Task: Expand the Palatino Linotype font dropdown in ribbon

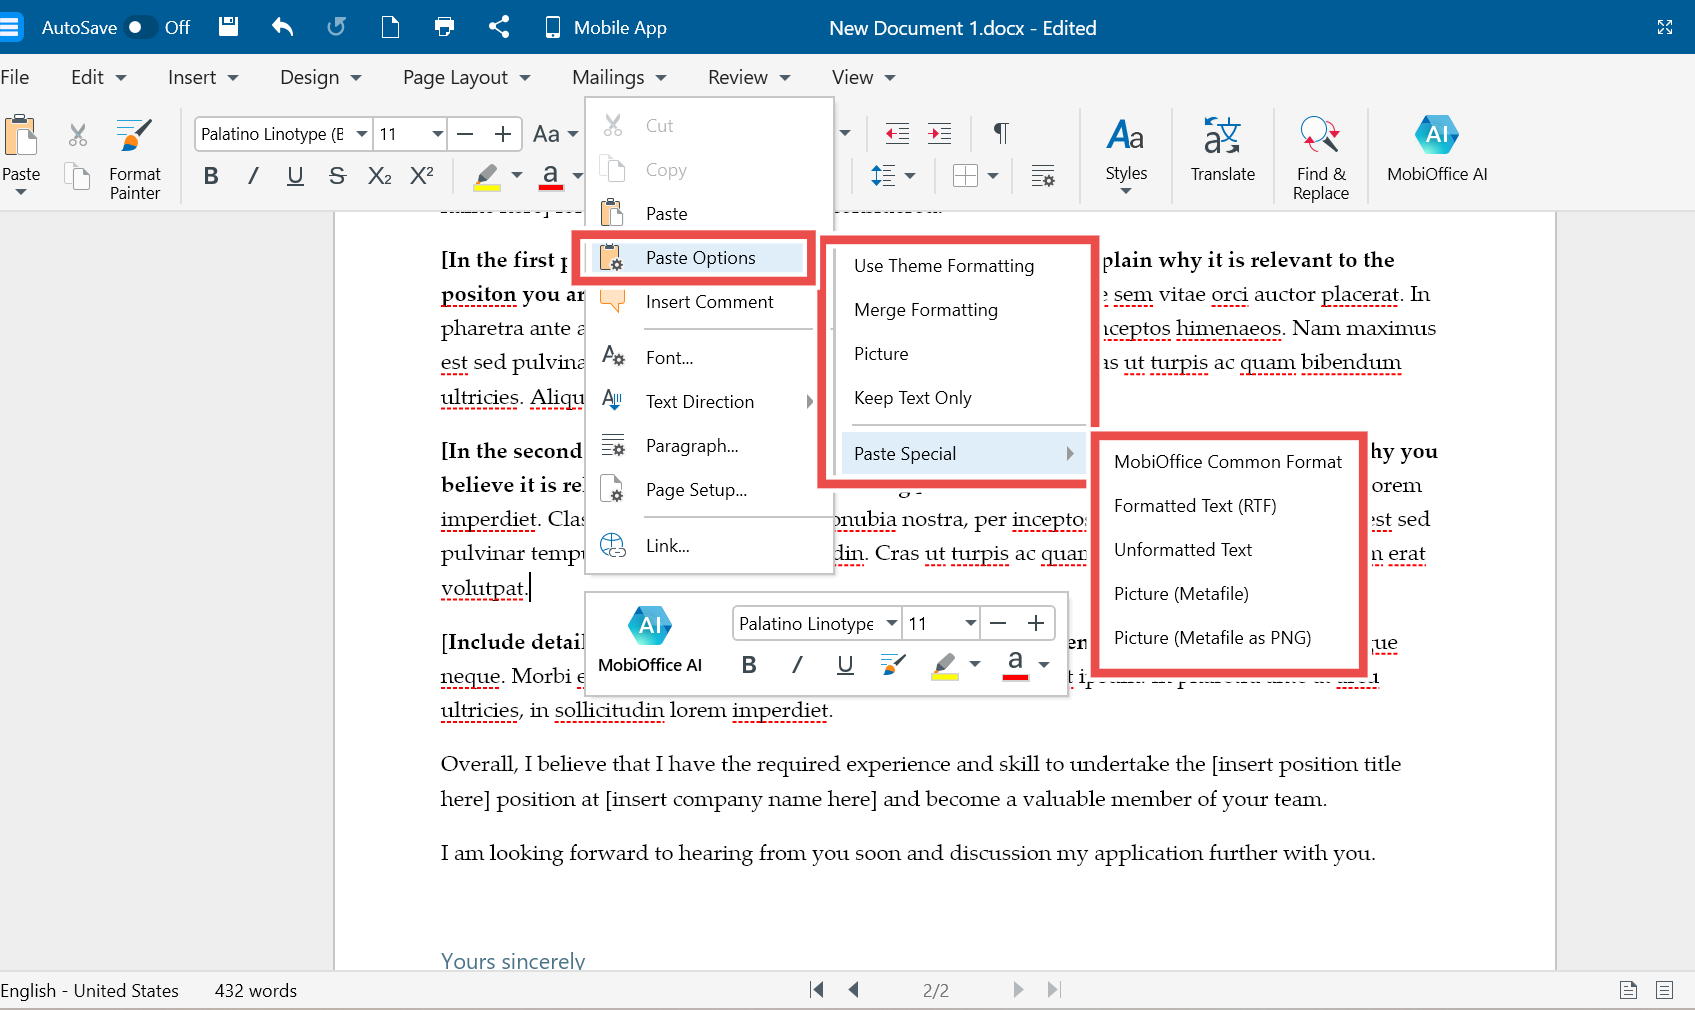Action: point(361,134)
